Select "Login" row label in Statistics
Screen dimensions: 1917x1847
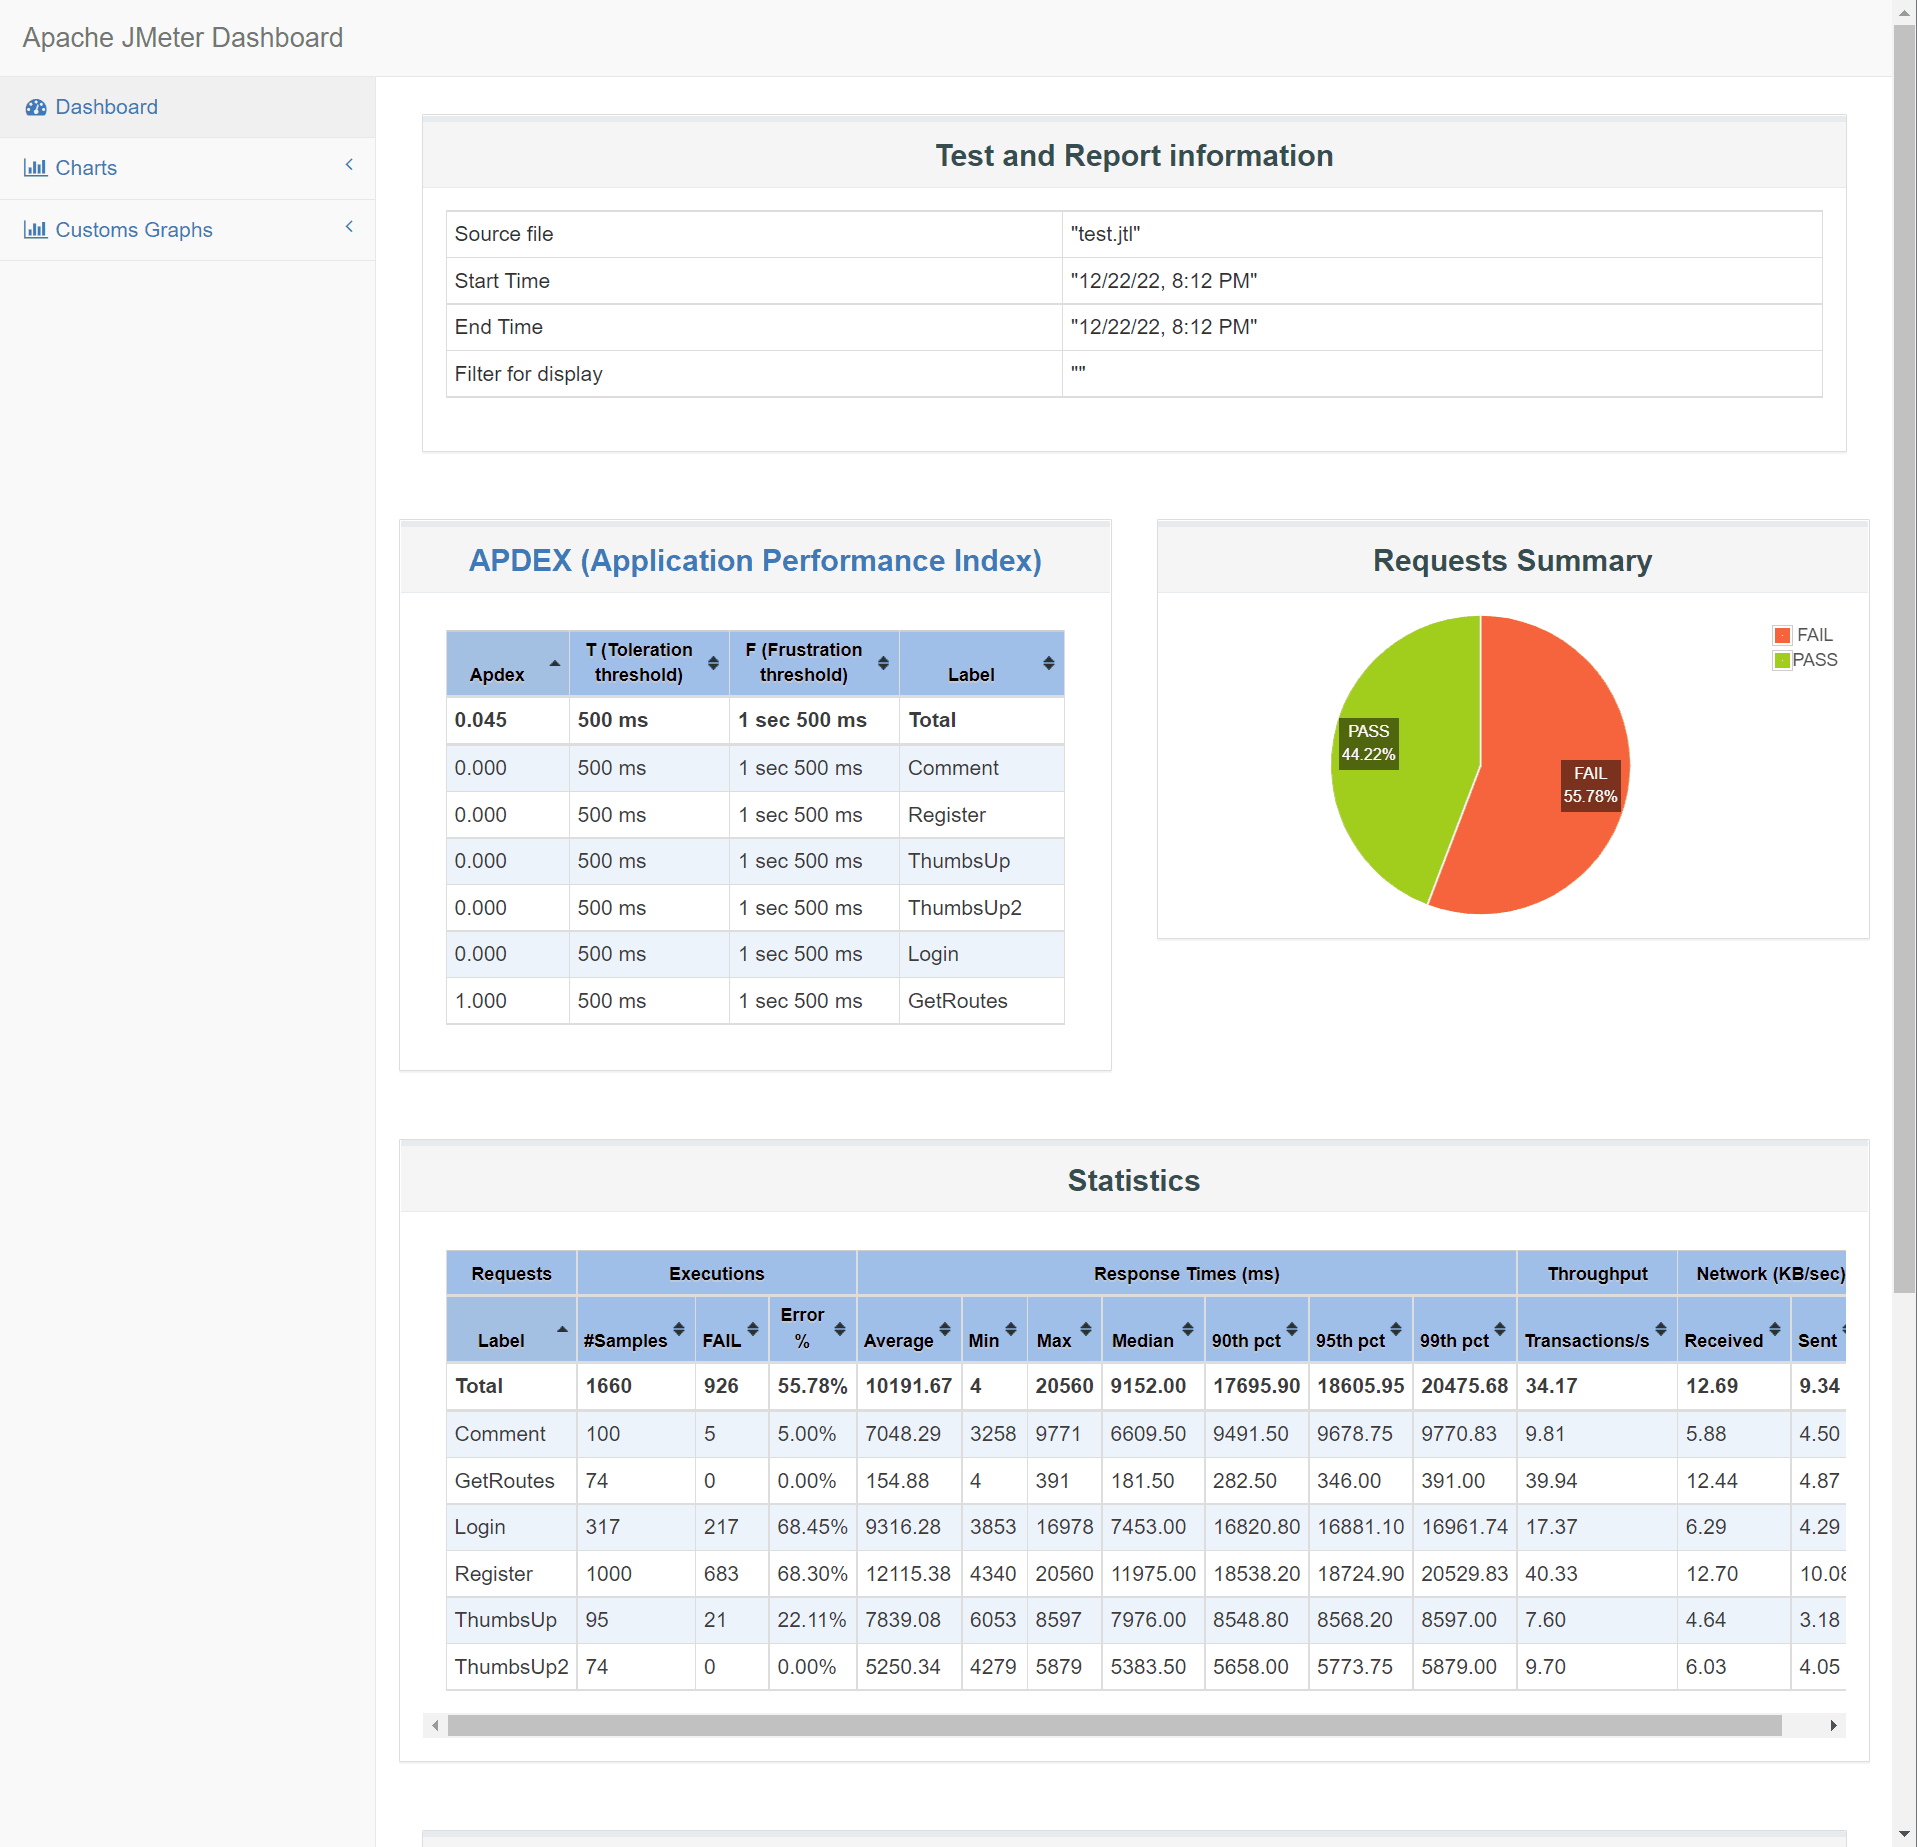click(x=480, y=1527)
